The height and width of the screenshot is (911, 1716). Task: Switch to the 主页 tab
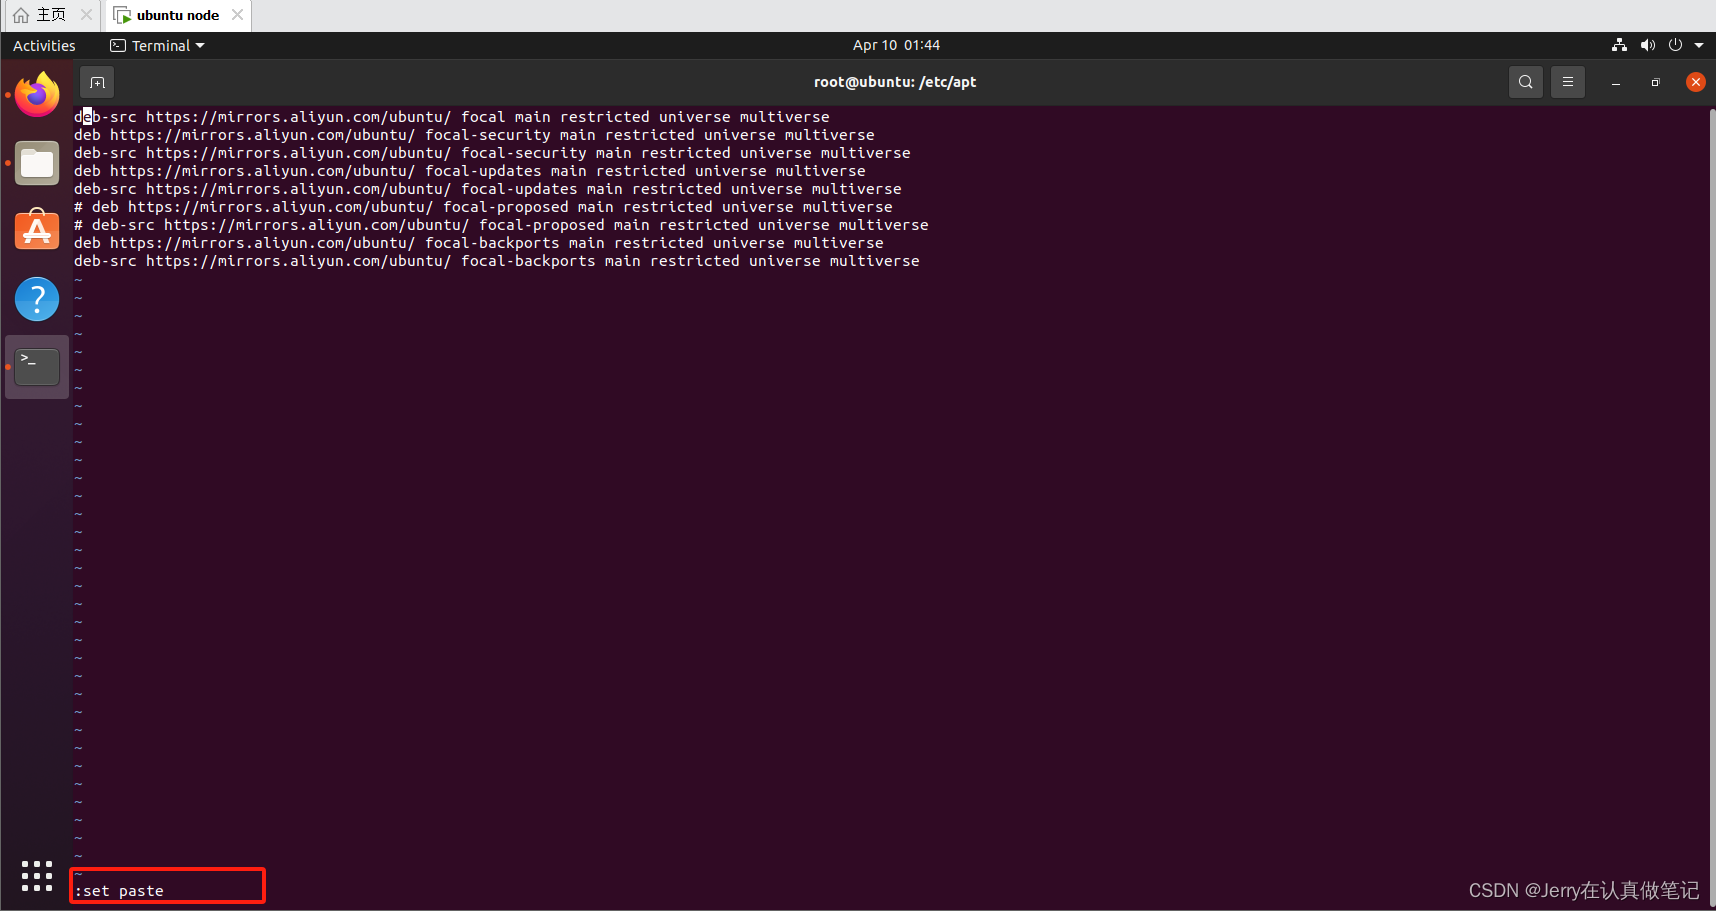(44, 15)
